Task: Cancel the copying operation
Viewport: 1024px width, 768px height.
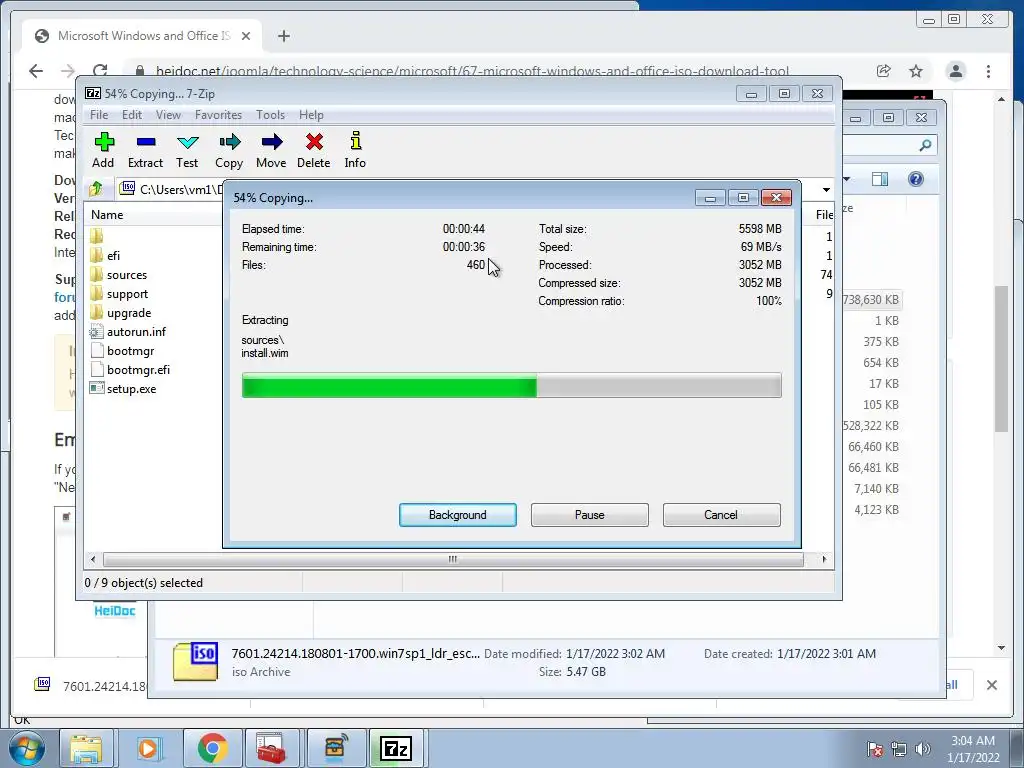Action: pyautogui.click(x=721, y=515)
